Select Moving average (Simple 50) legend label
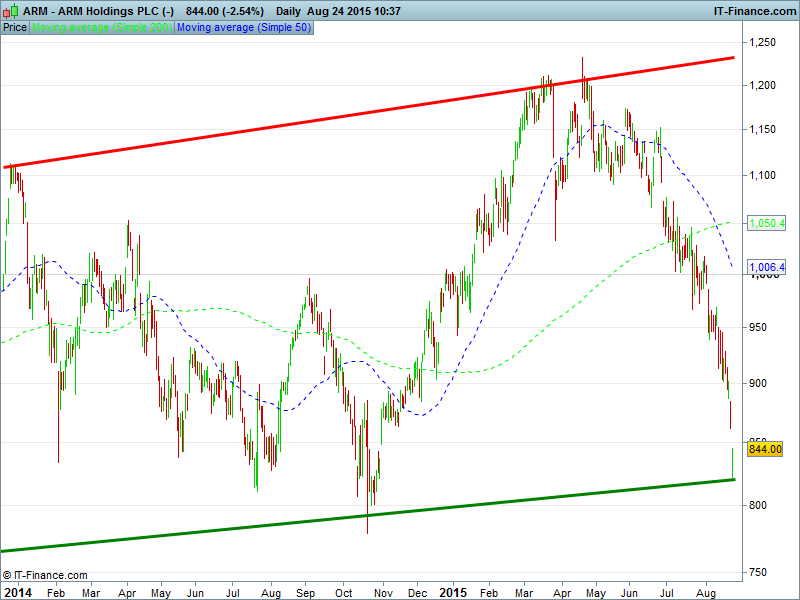Screen dimensions: 800x600 pos(243,27)
